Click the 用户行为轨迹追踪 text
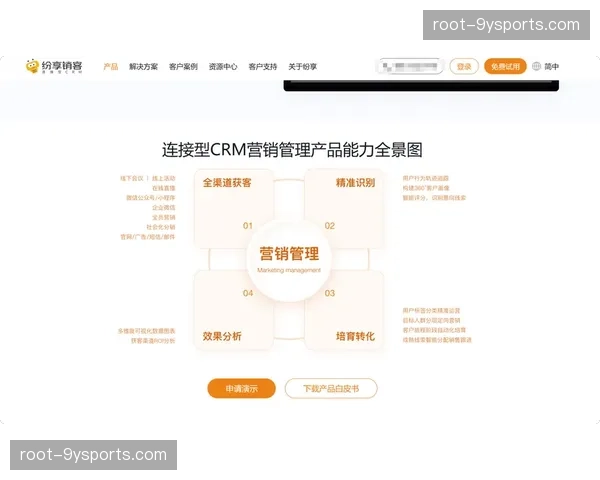 [426, 178]
